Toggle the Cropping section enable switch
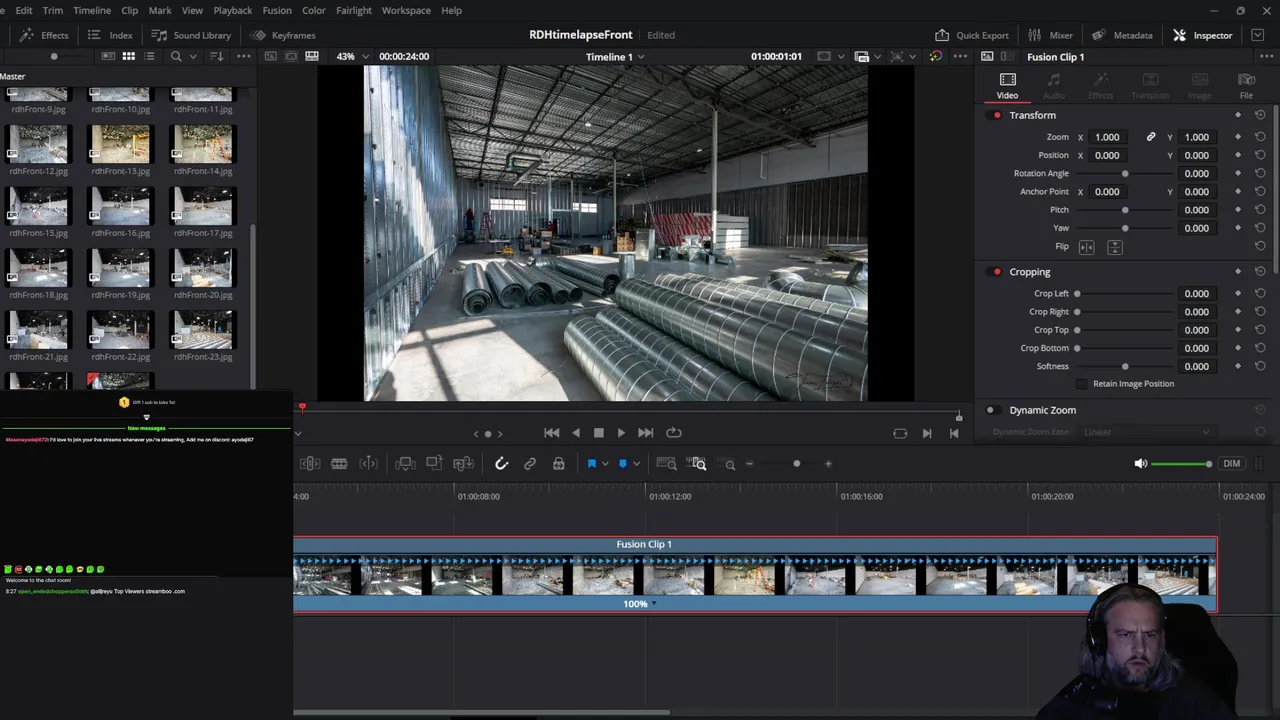Image resolution: width=1280 pixels, height=720 pixels. [x=996, y=272]
